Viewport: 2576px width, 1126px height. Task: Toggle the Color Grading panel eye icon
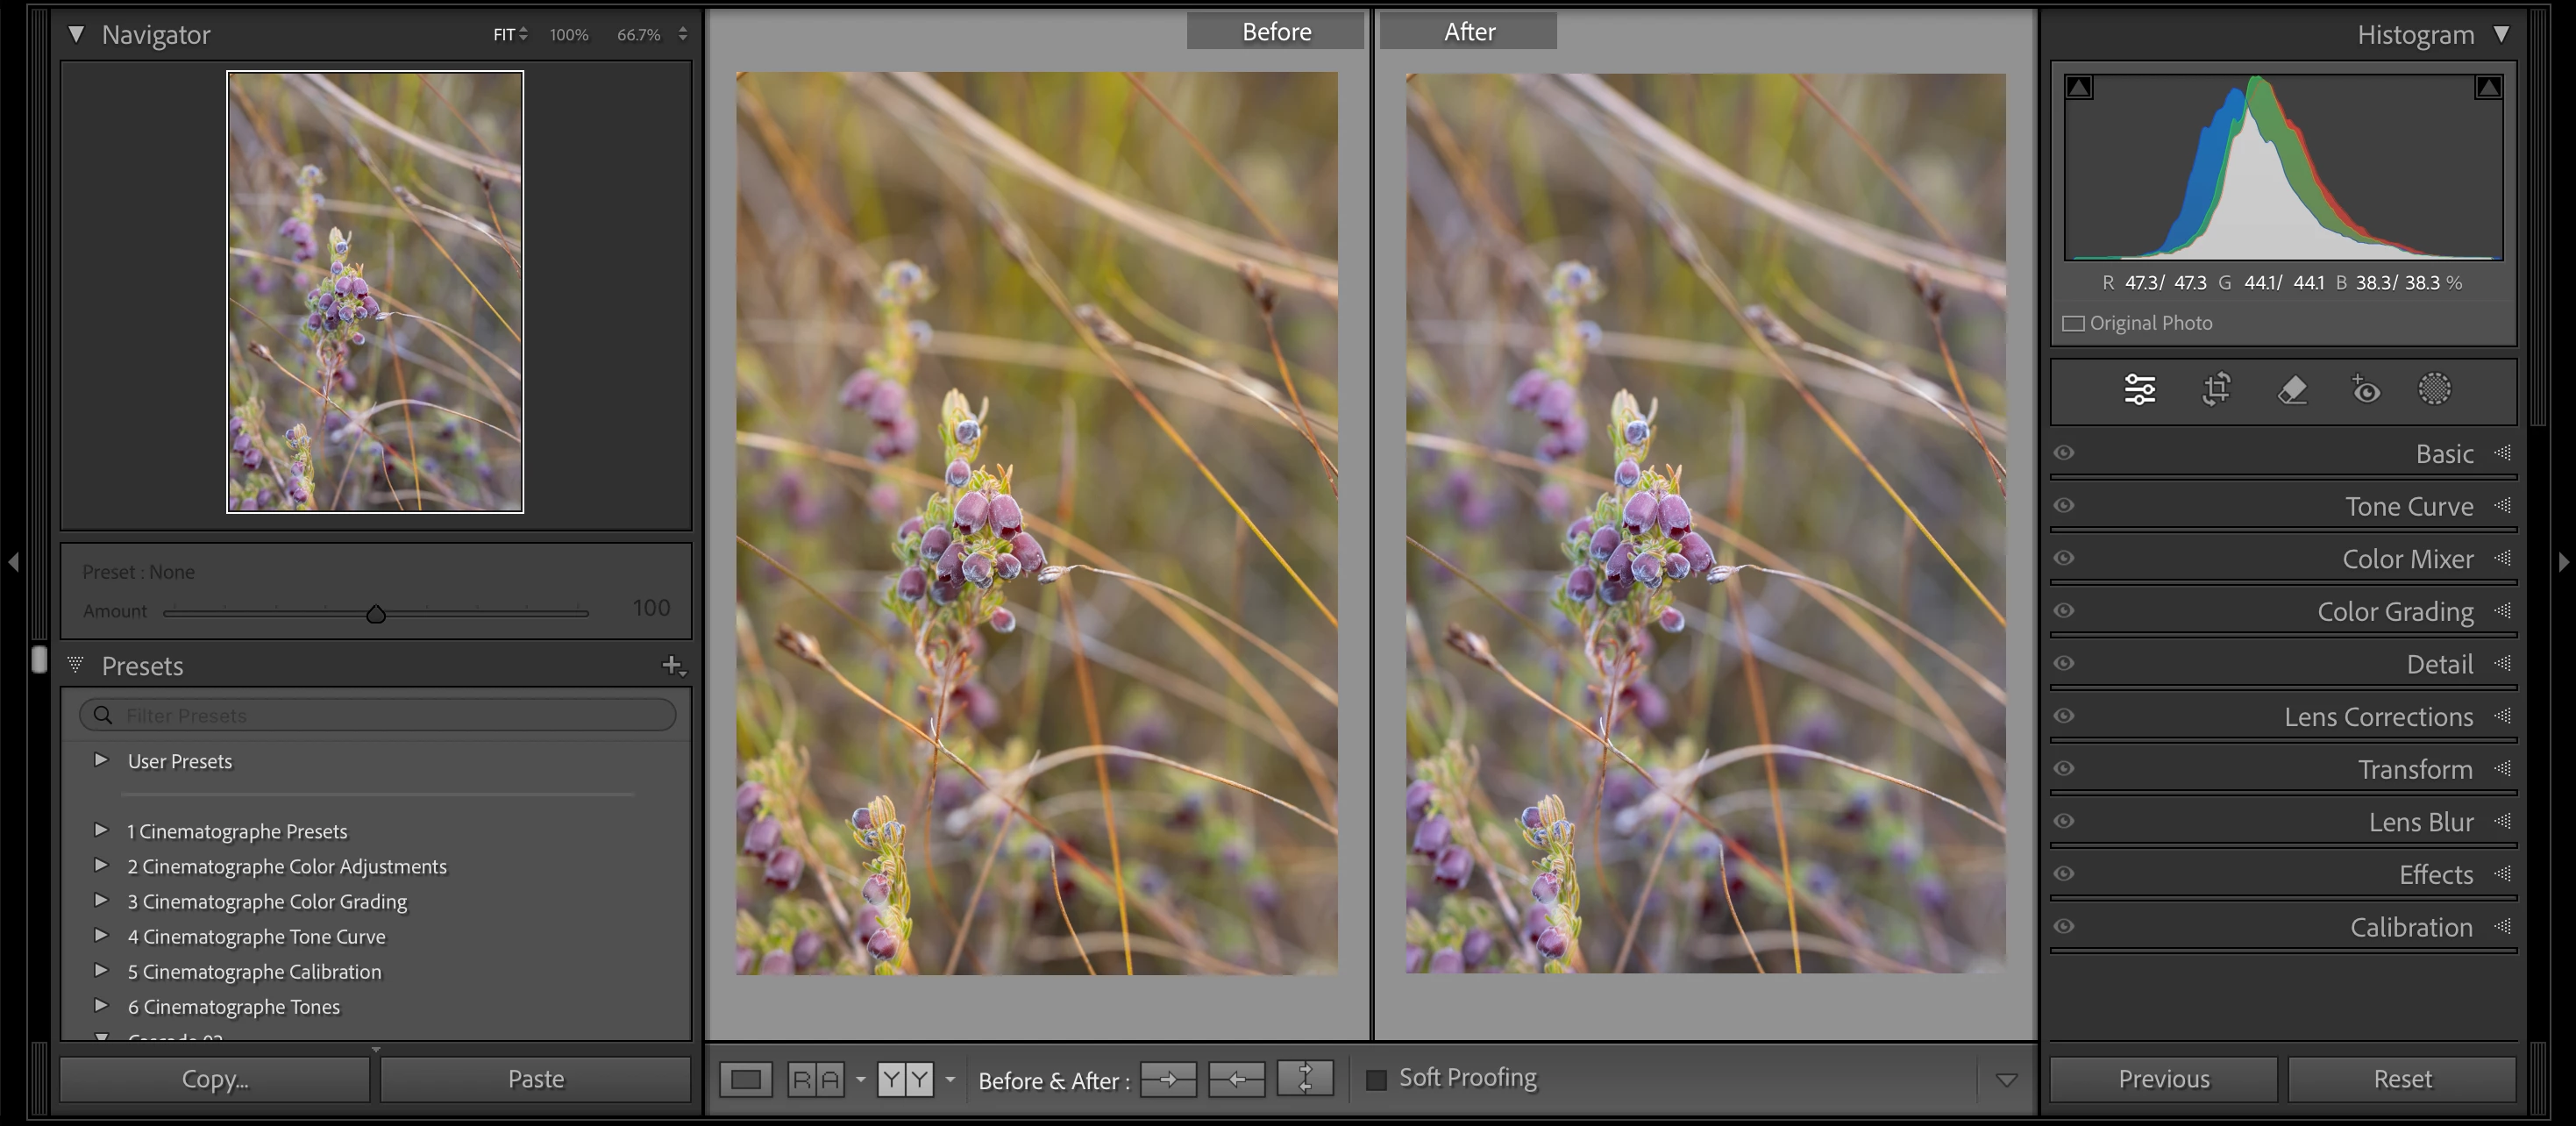[2064, 611]
